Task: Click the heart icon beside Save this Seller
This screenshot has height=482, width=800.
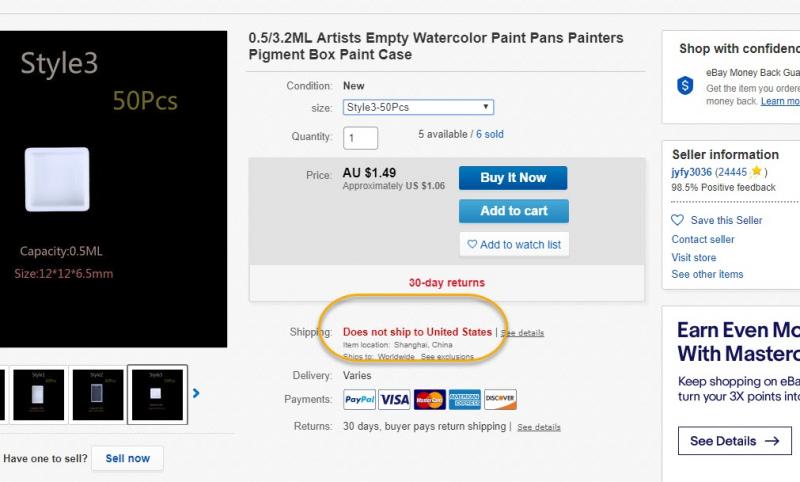Action: click(677, 220)
